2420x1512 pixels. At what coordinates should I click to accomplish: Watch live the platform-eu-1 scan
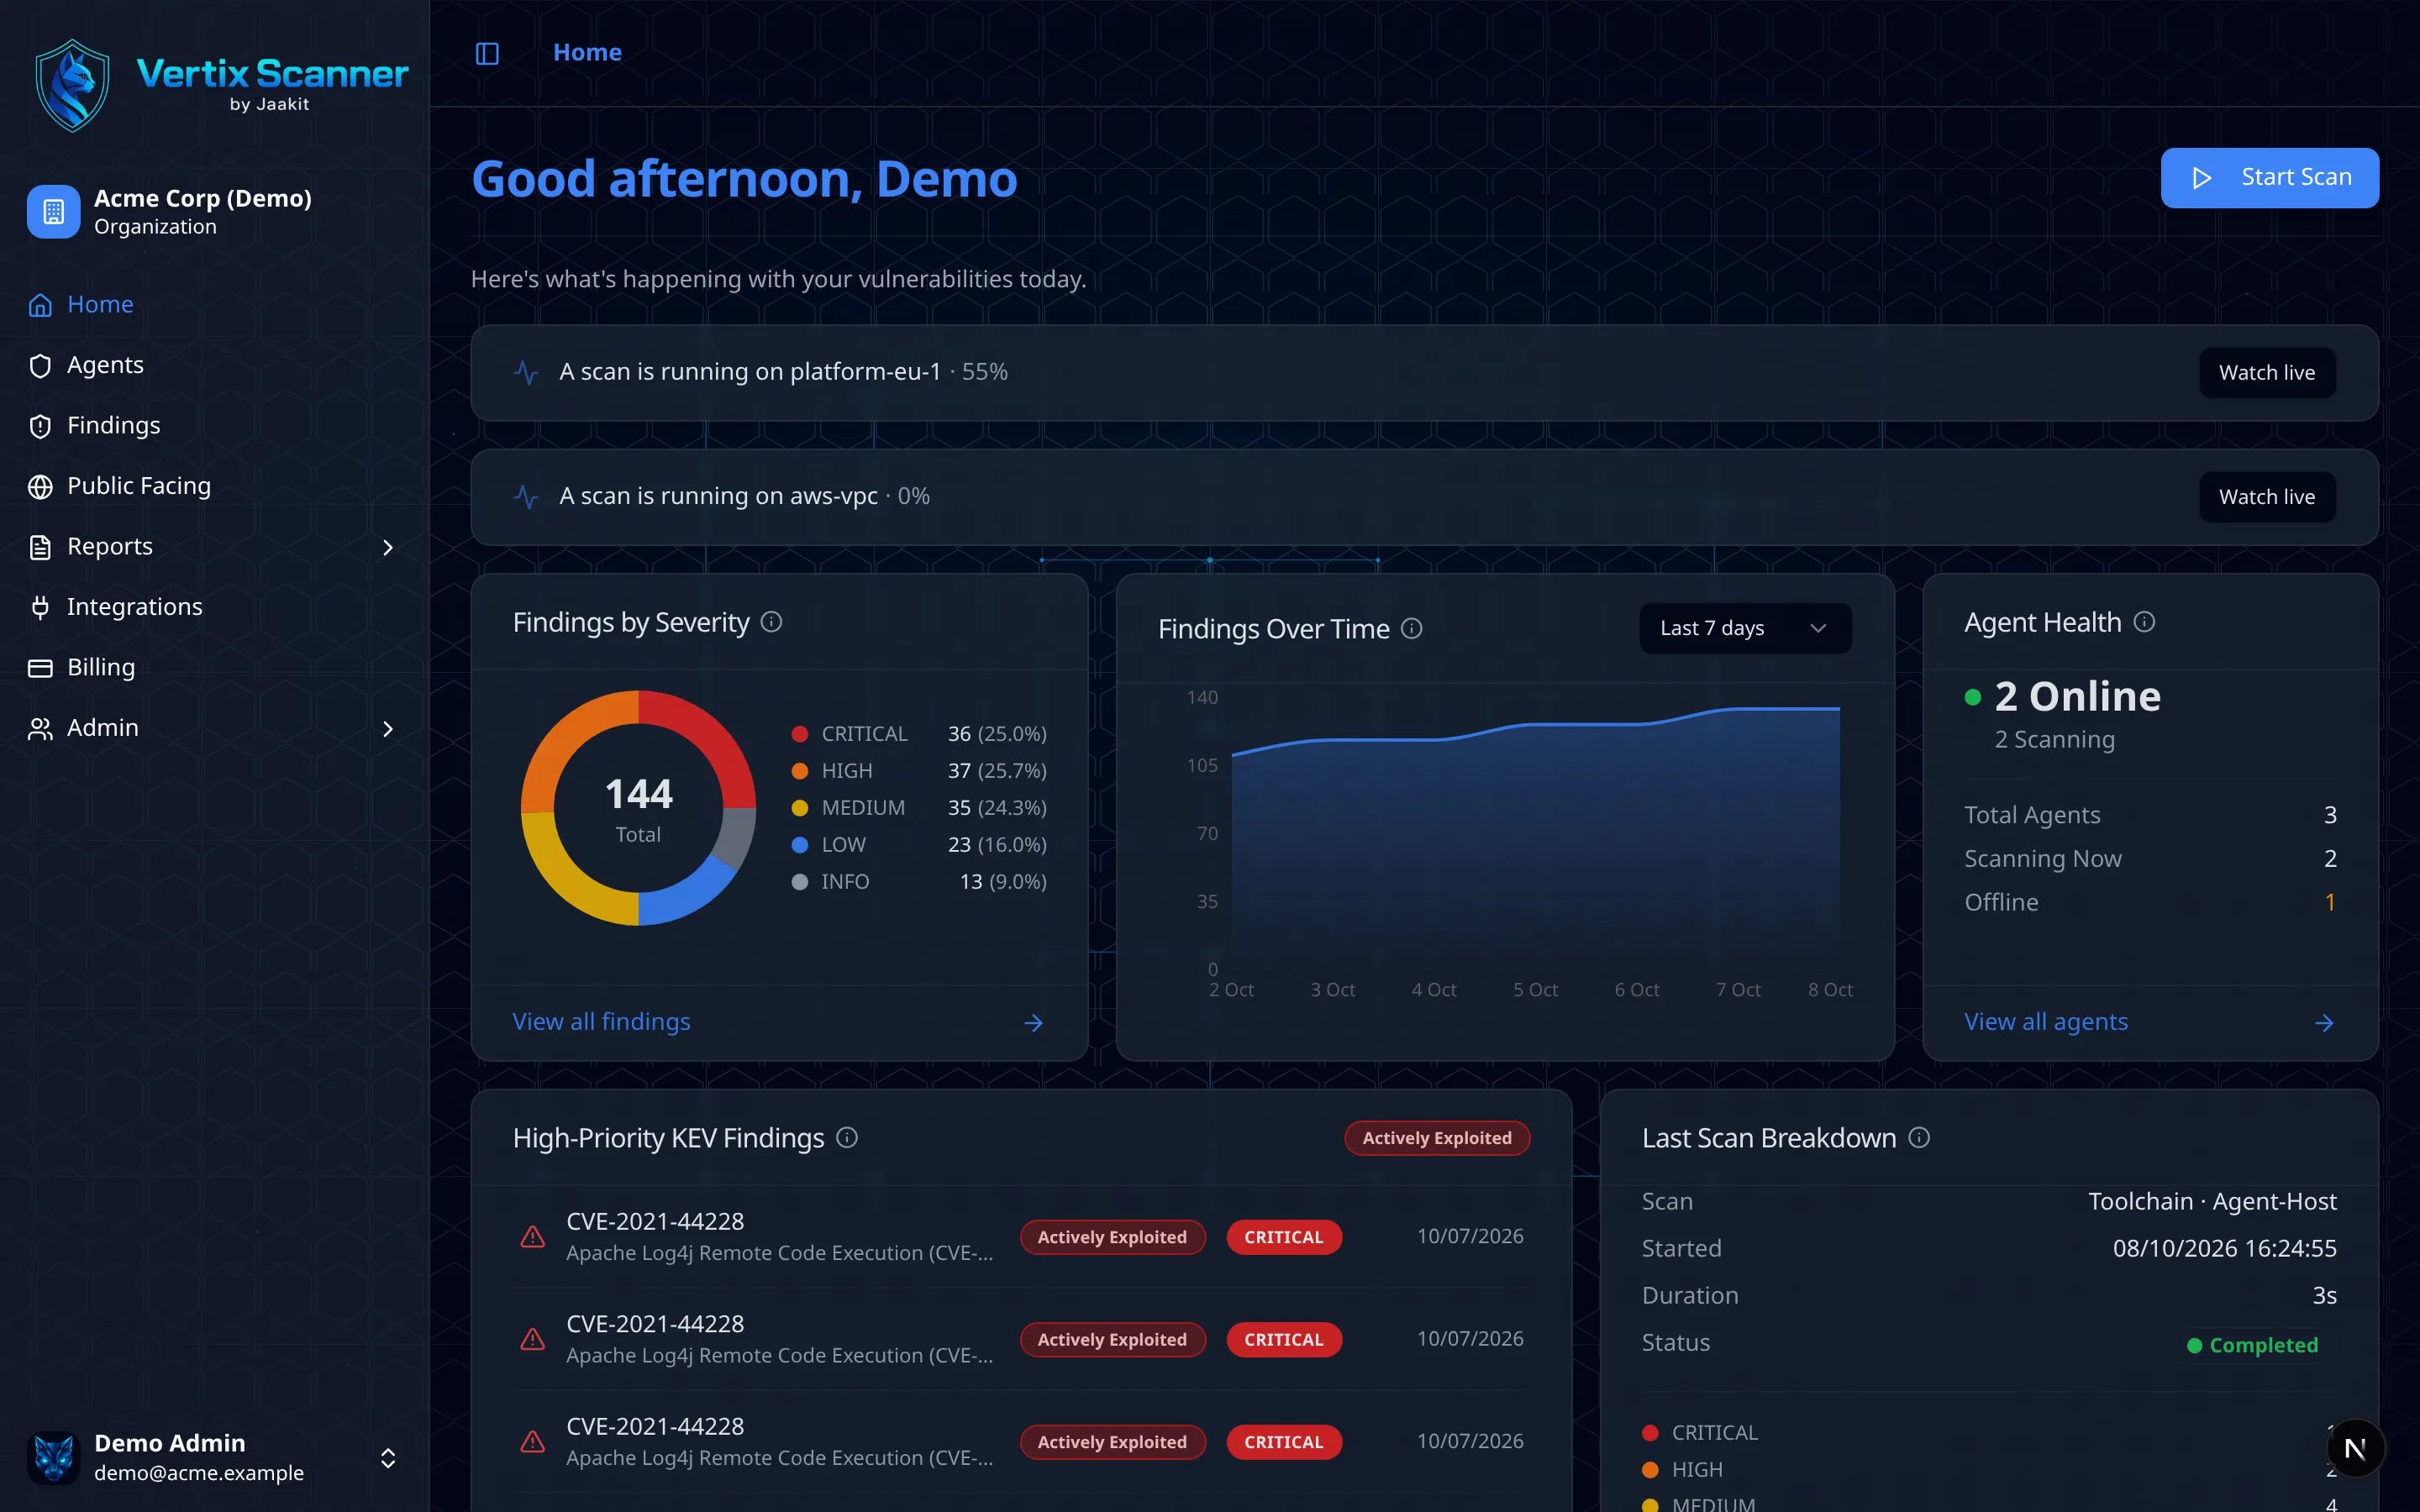point(2267,373)
